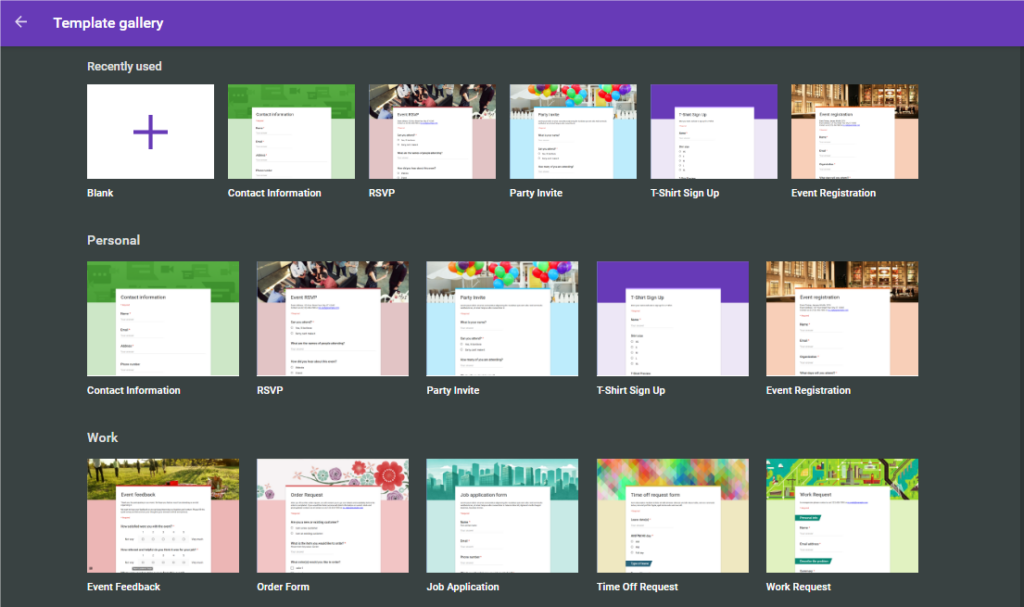This screenshot has height=607, width=1024.
Task: Open the Job Application template thumbnail
Action: 502,515
